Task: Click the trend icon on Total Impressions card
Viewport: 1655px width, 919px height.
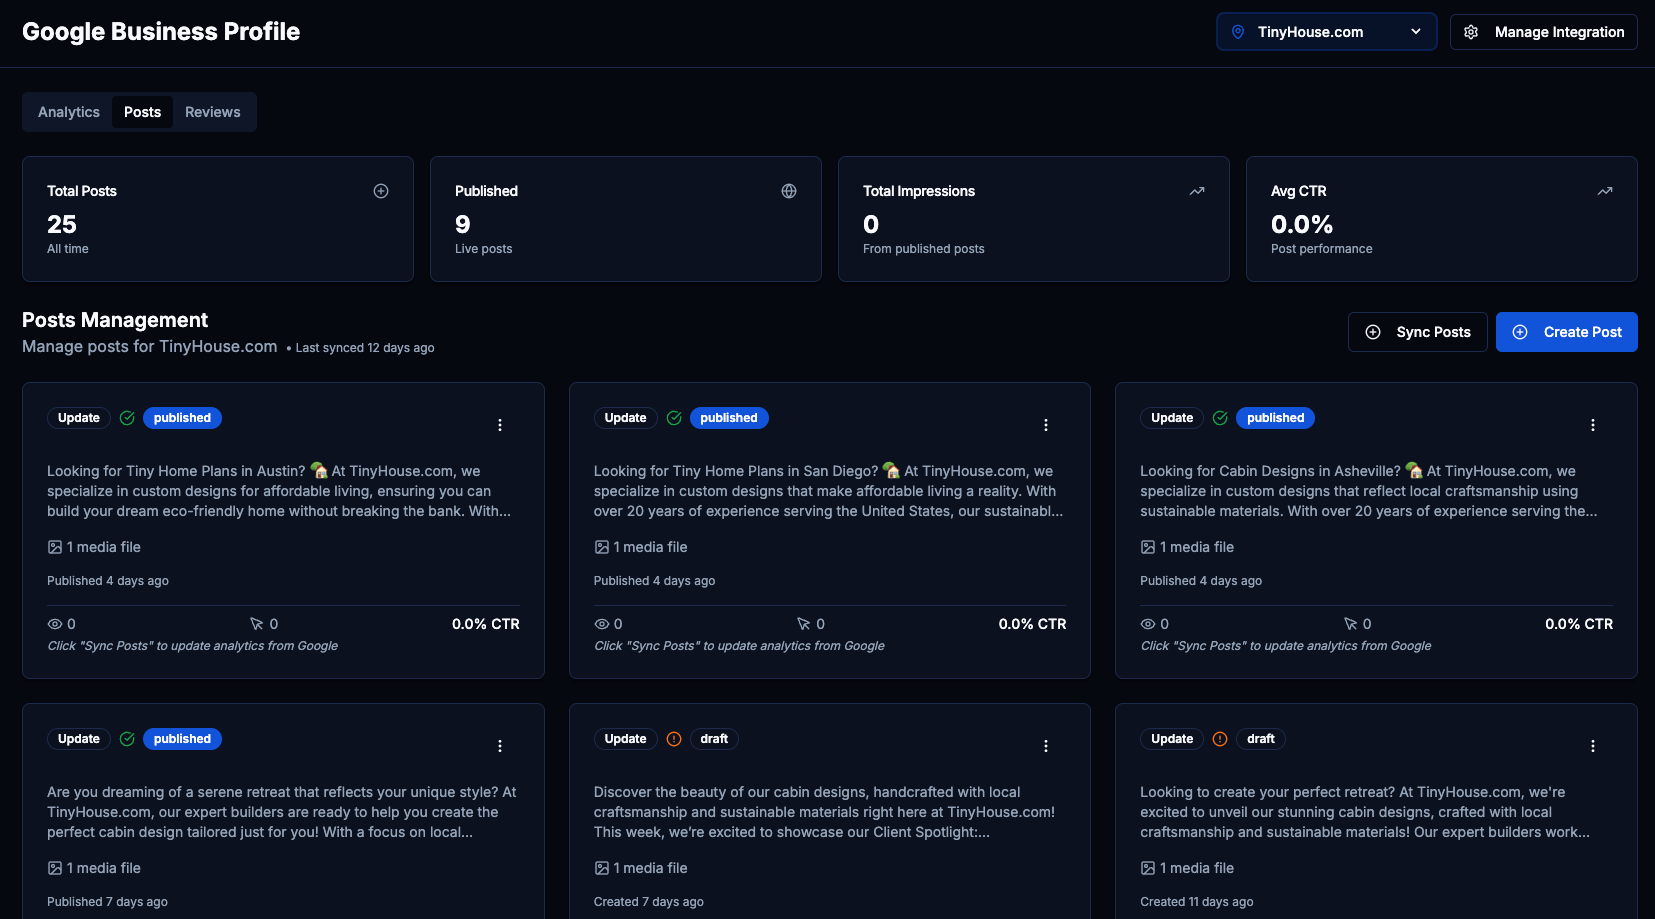Action: (1197, 191)
